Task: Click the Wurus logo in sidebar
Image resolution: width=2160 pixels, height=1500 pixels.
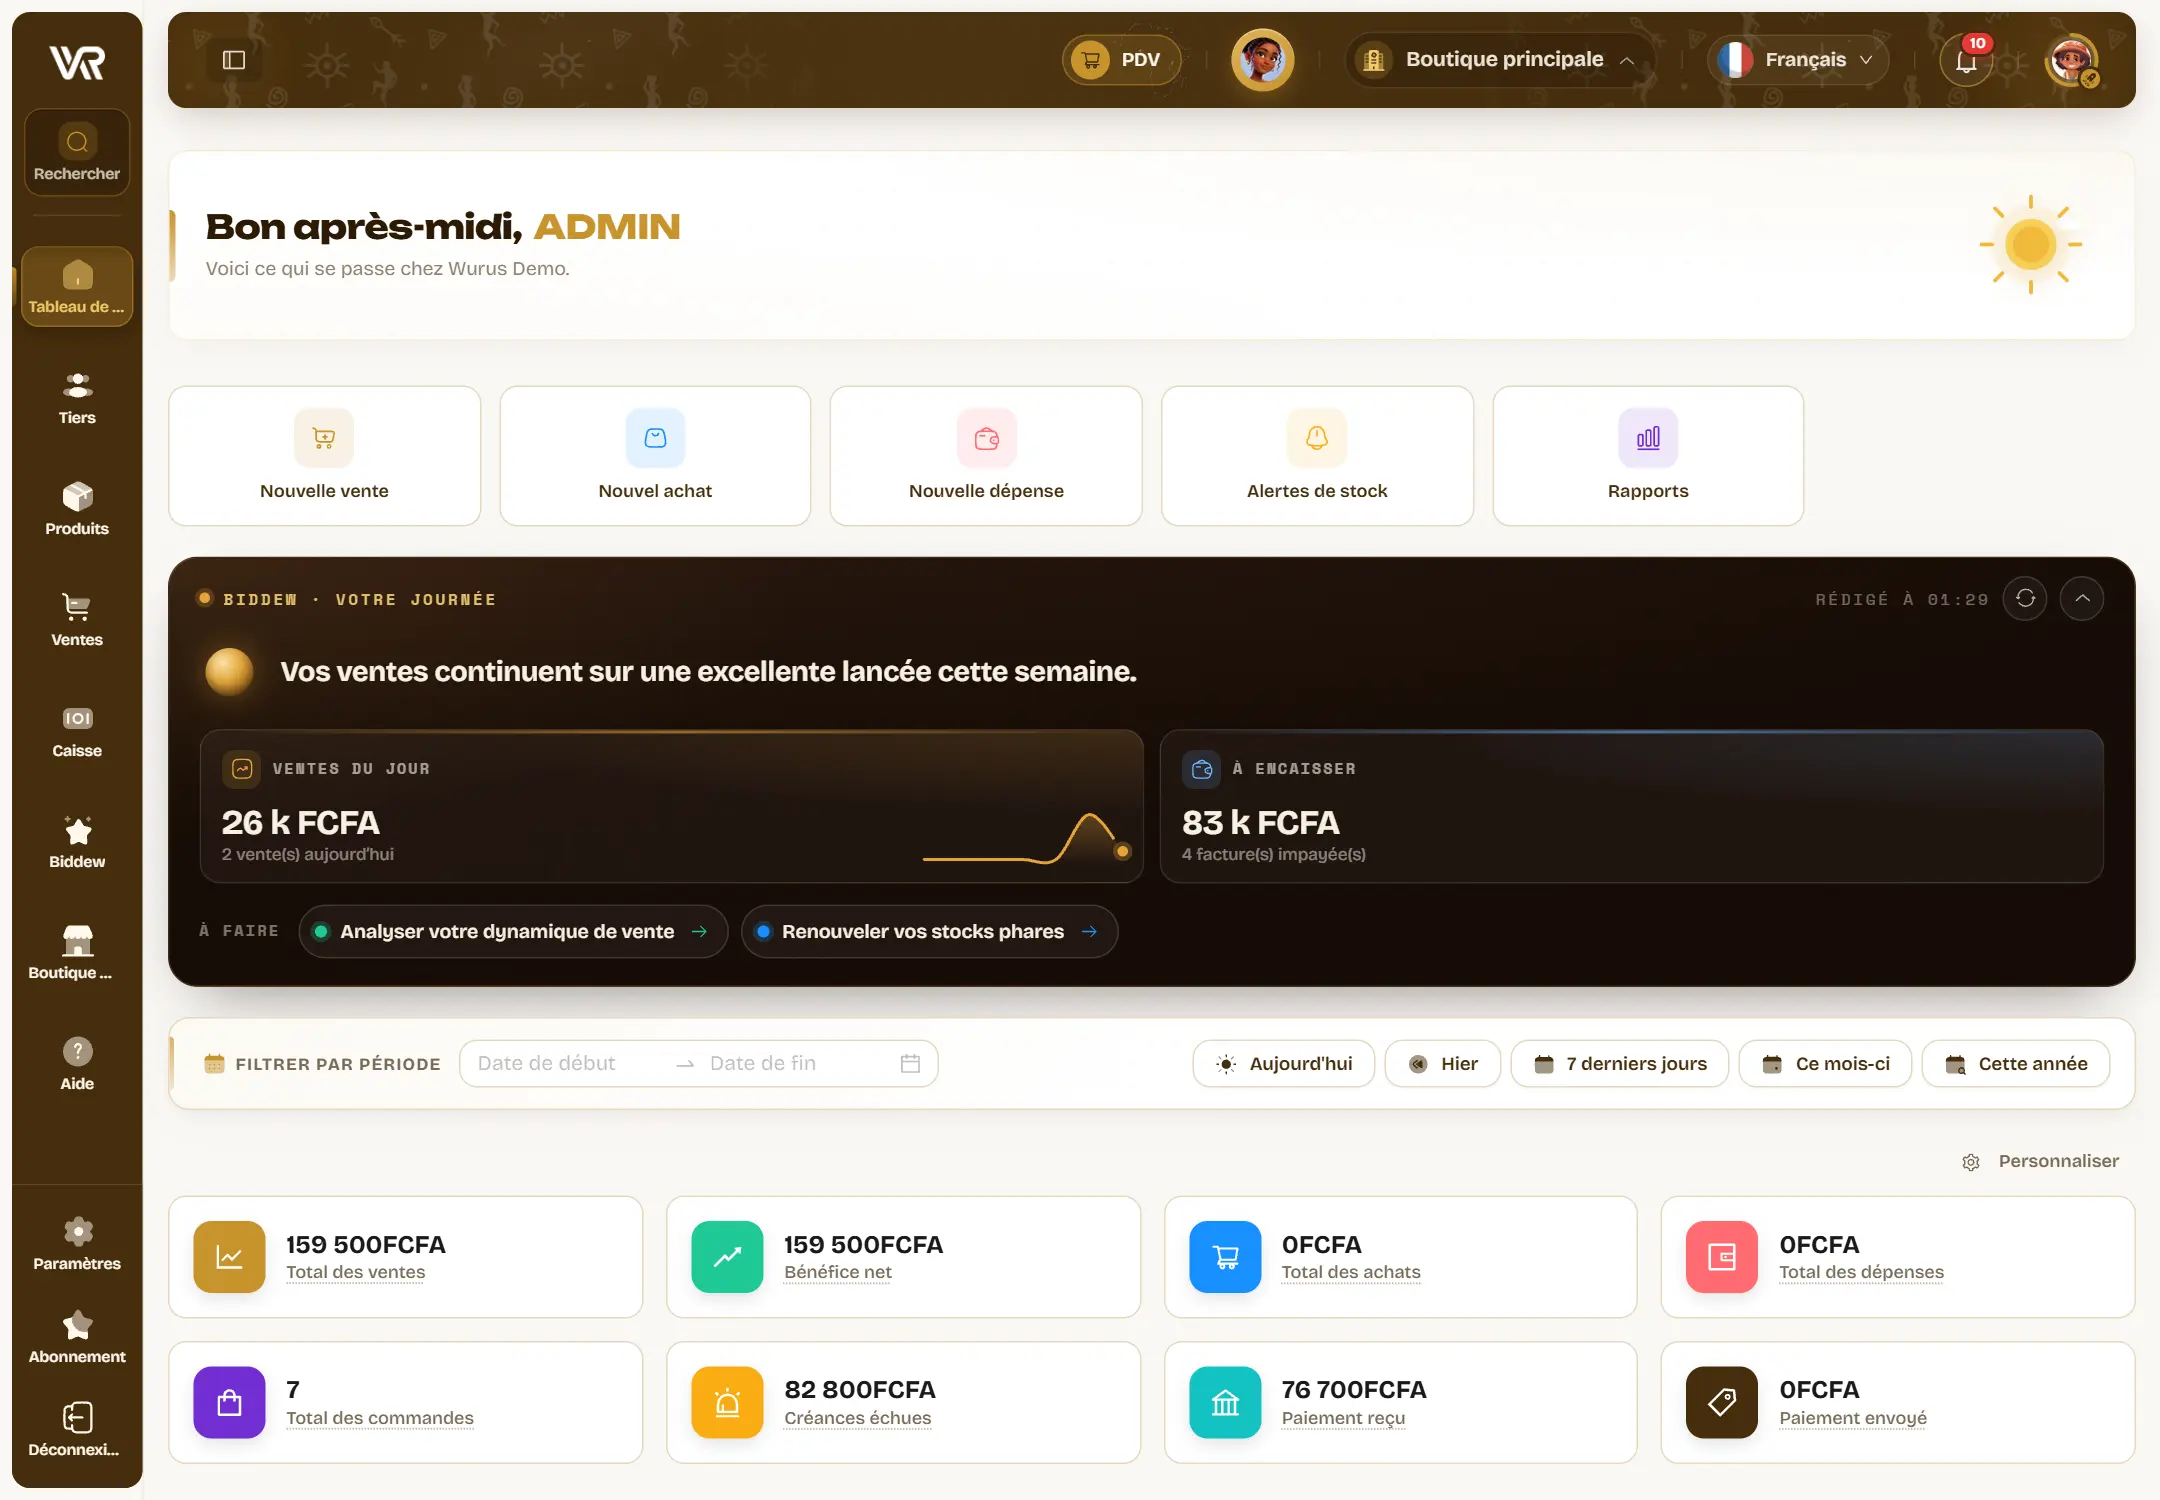Action: (x=77, y=63)
